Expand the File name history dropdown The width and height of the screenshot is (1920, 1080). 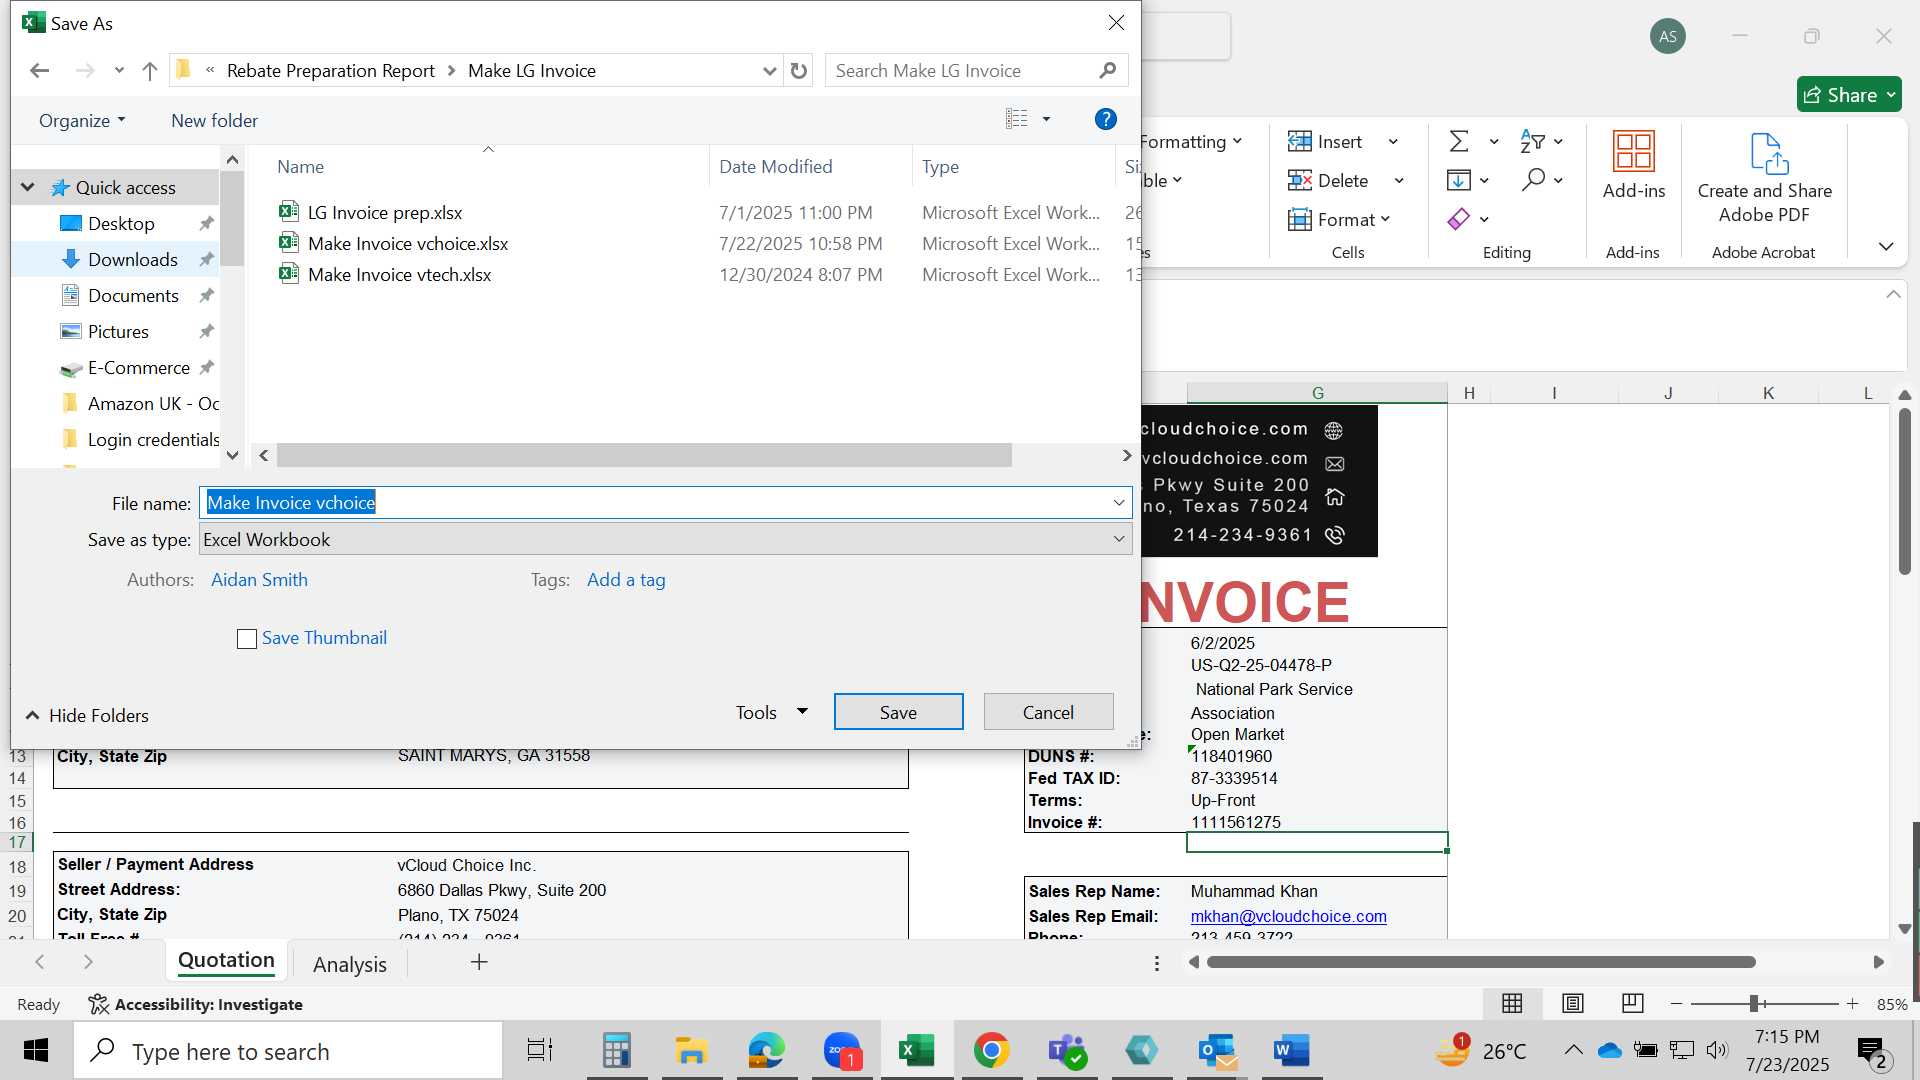[1119, 503]
